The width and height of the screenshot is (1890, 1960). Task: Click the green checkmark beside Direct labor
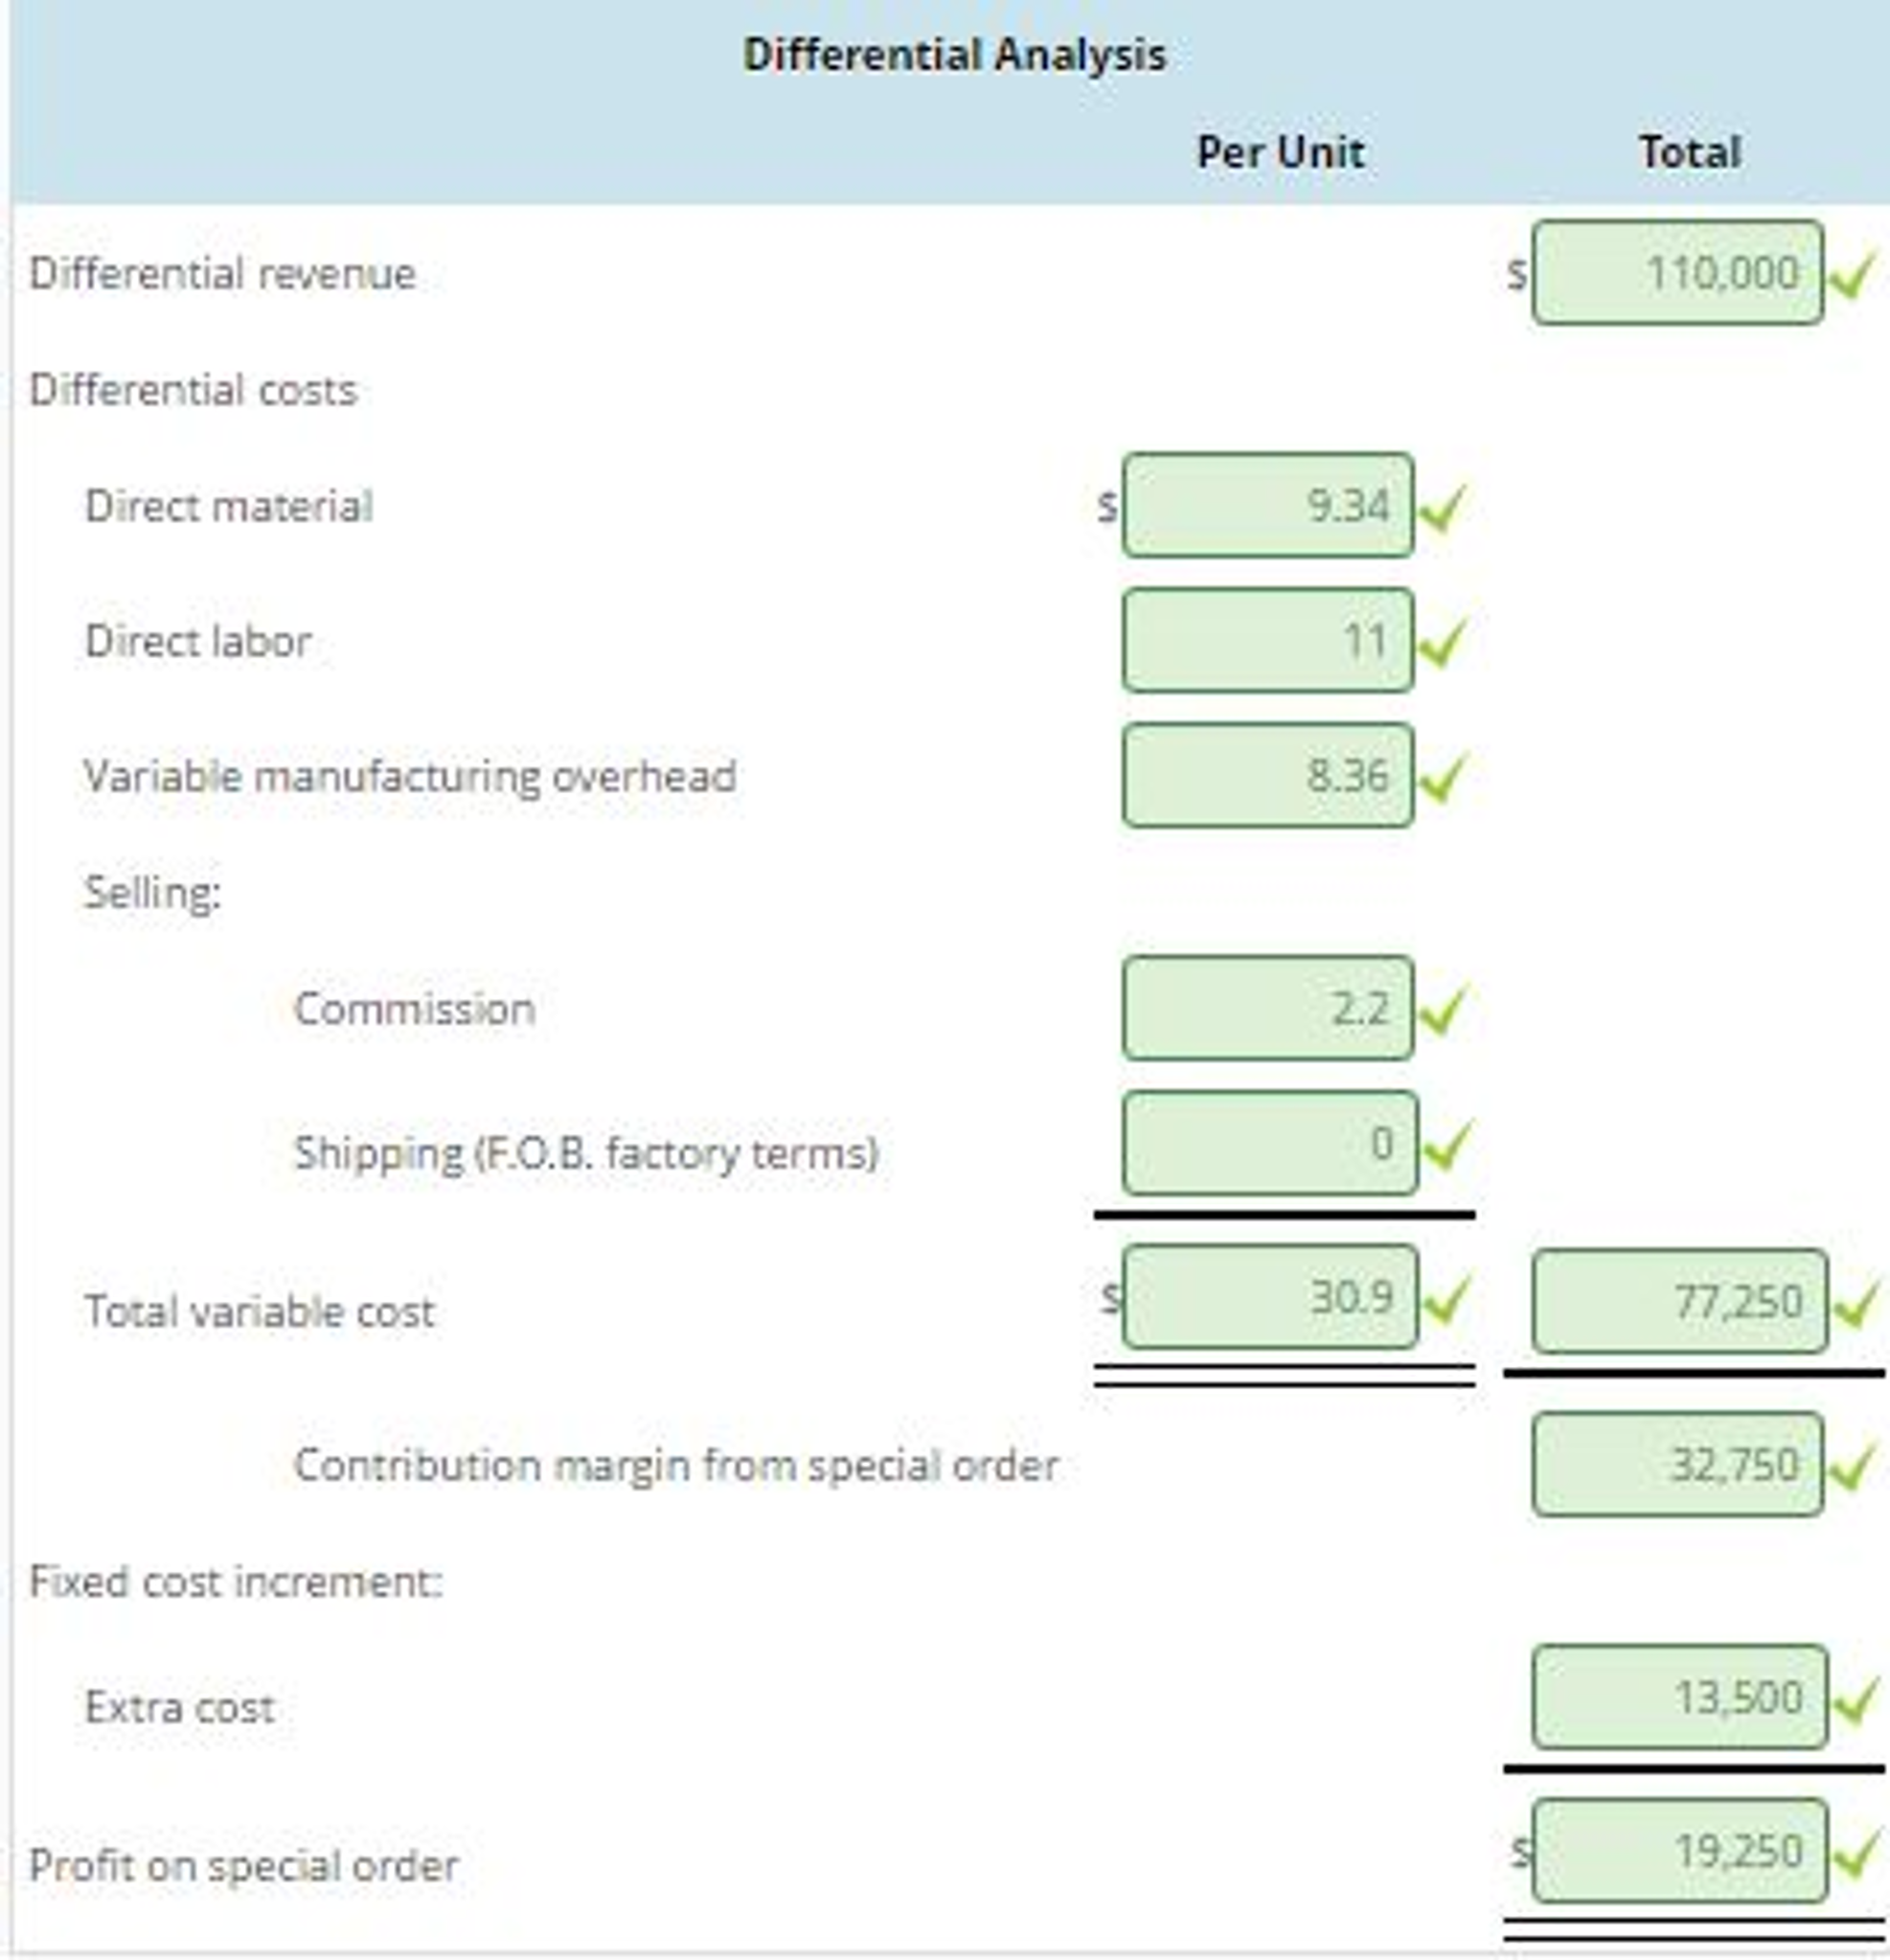tap(1442, 643)
